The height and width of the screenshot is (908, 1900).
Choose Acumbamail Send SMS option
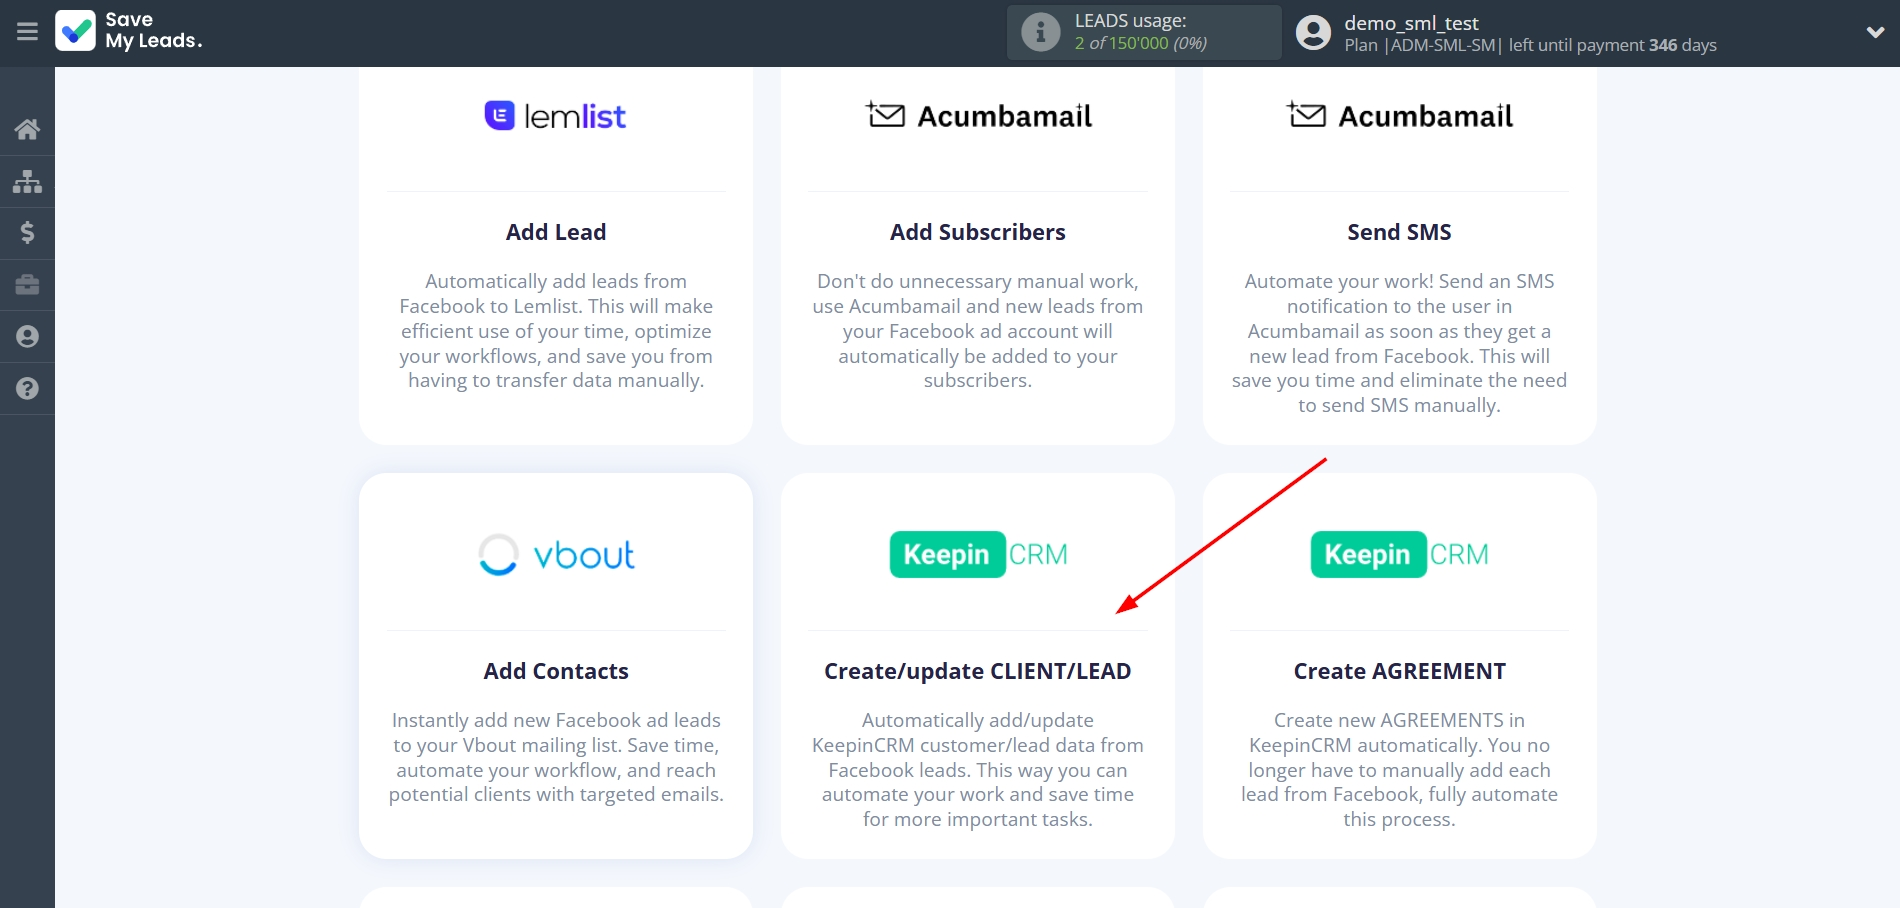click(x=1398, y=232)
